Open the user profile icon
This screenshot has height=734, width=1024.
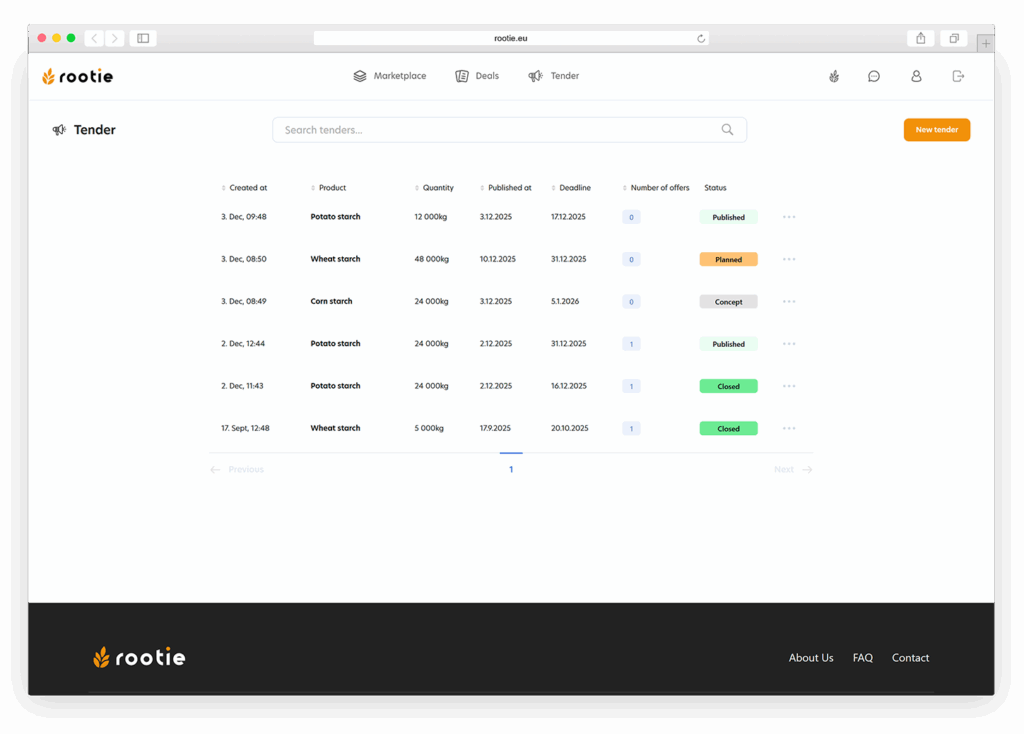(916, 76)
